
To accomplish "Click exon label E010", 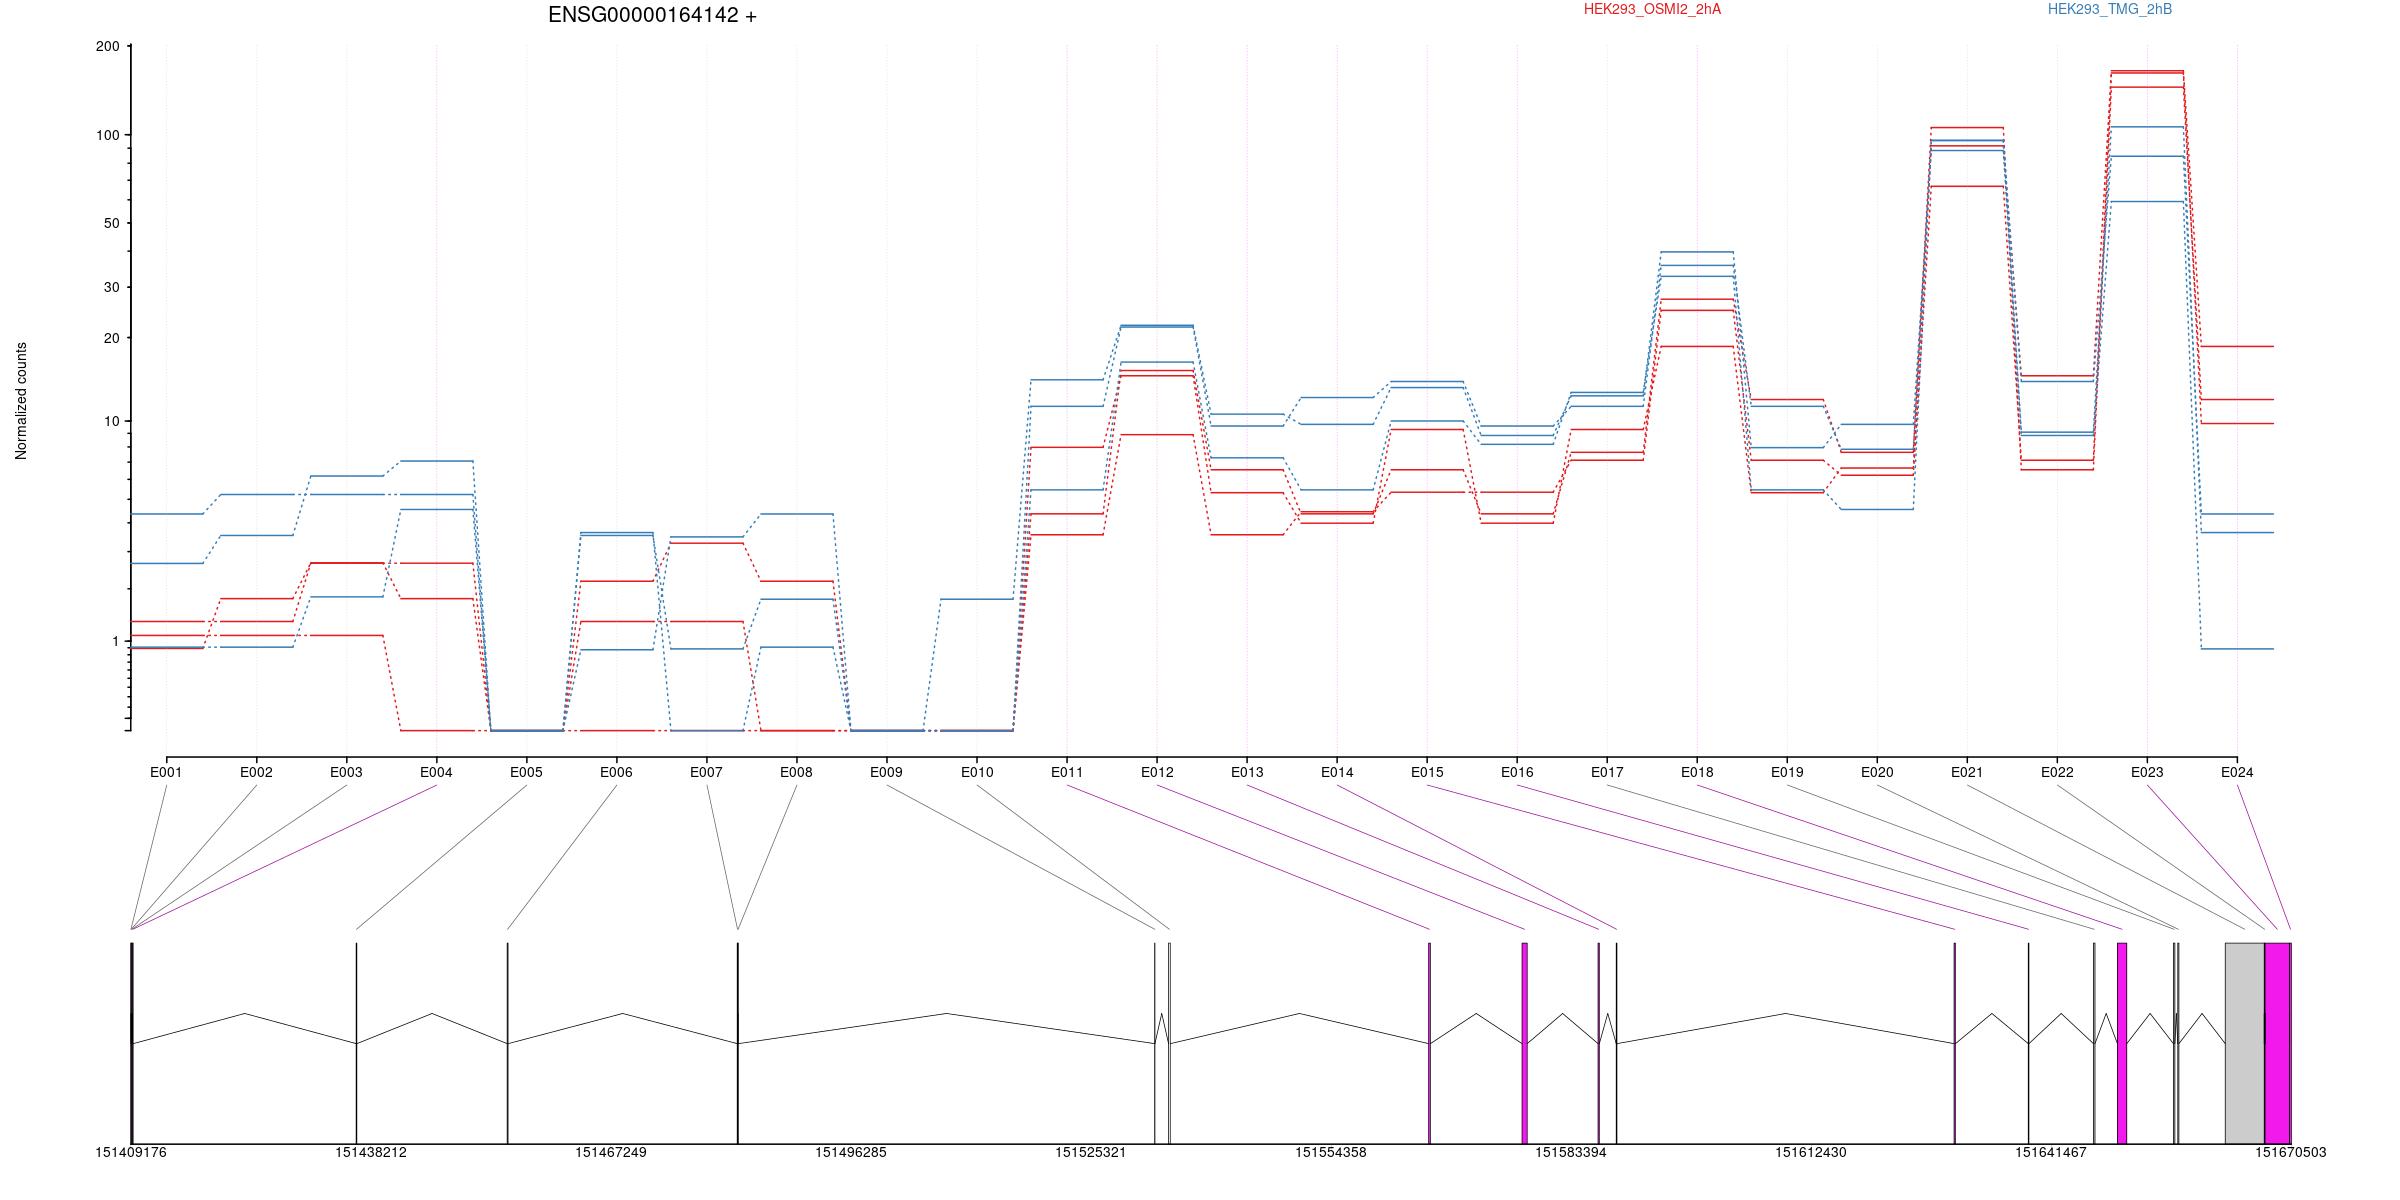I will (x=977, y=772).
